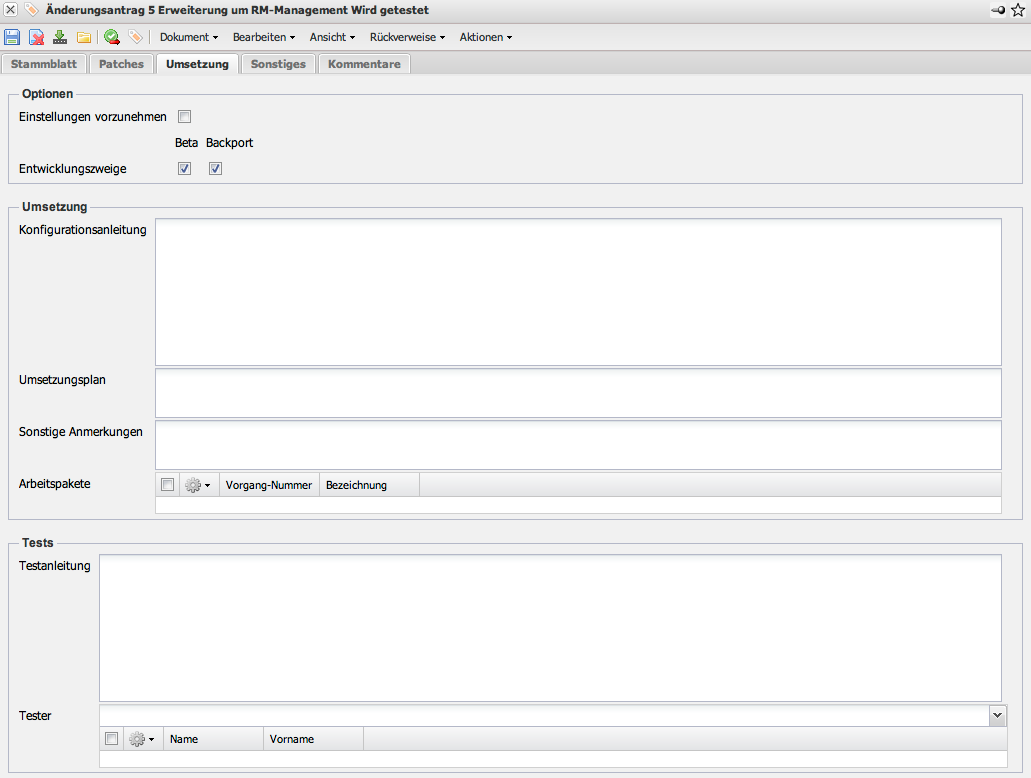Switch to the Stammblatt tab
Image resolution: width=1031 pixels, height=778 pixels.
pos(44,64)
